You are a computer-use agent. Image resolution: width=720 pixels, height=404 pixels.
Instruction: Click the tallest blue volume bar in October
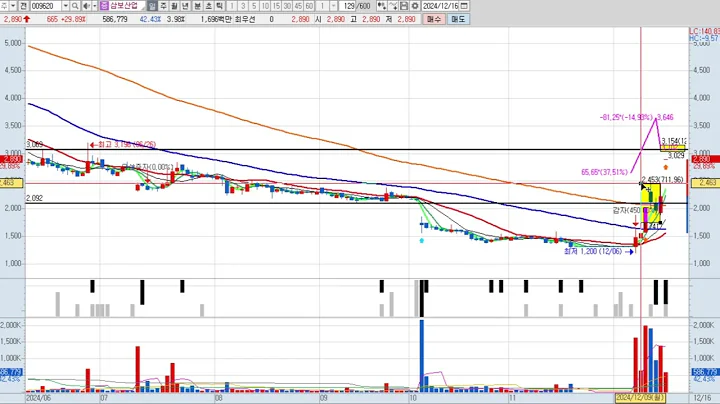[x=422, y=356]
